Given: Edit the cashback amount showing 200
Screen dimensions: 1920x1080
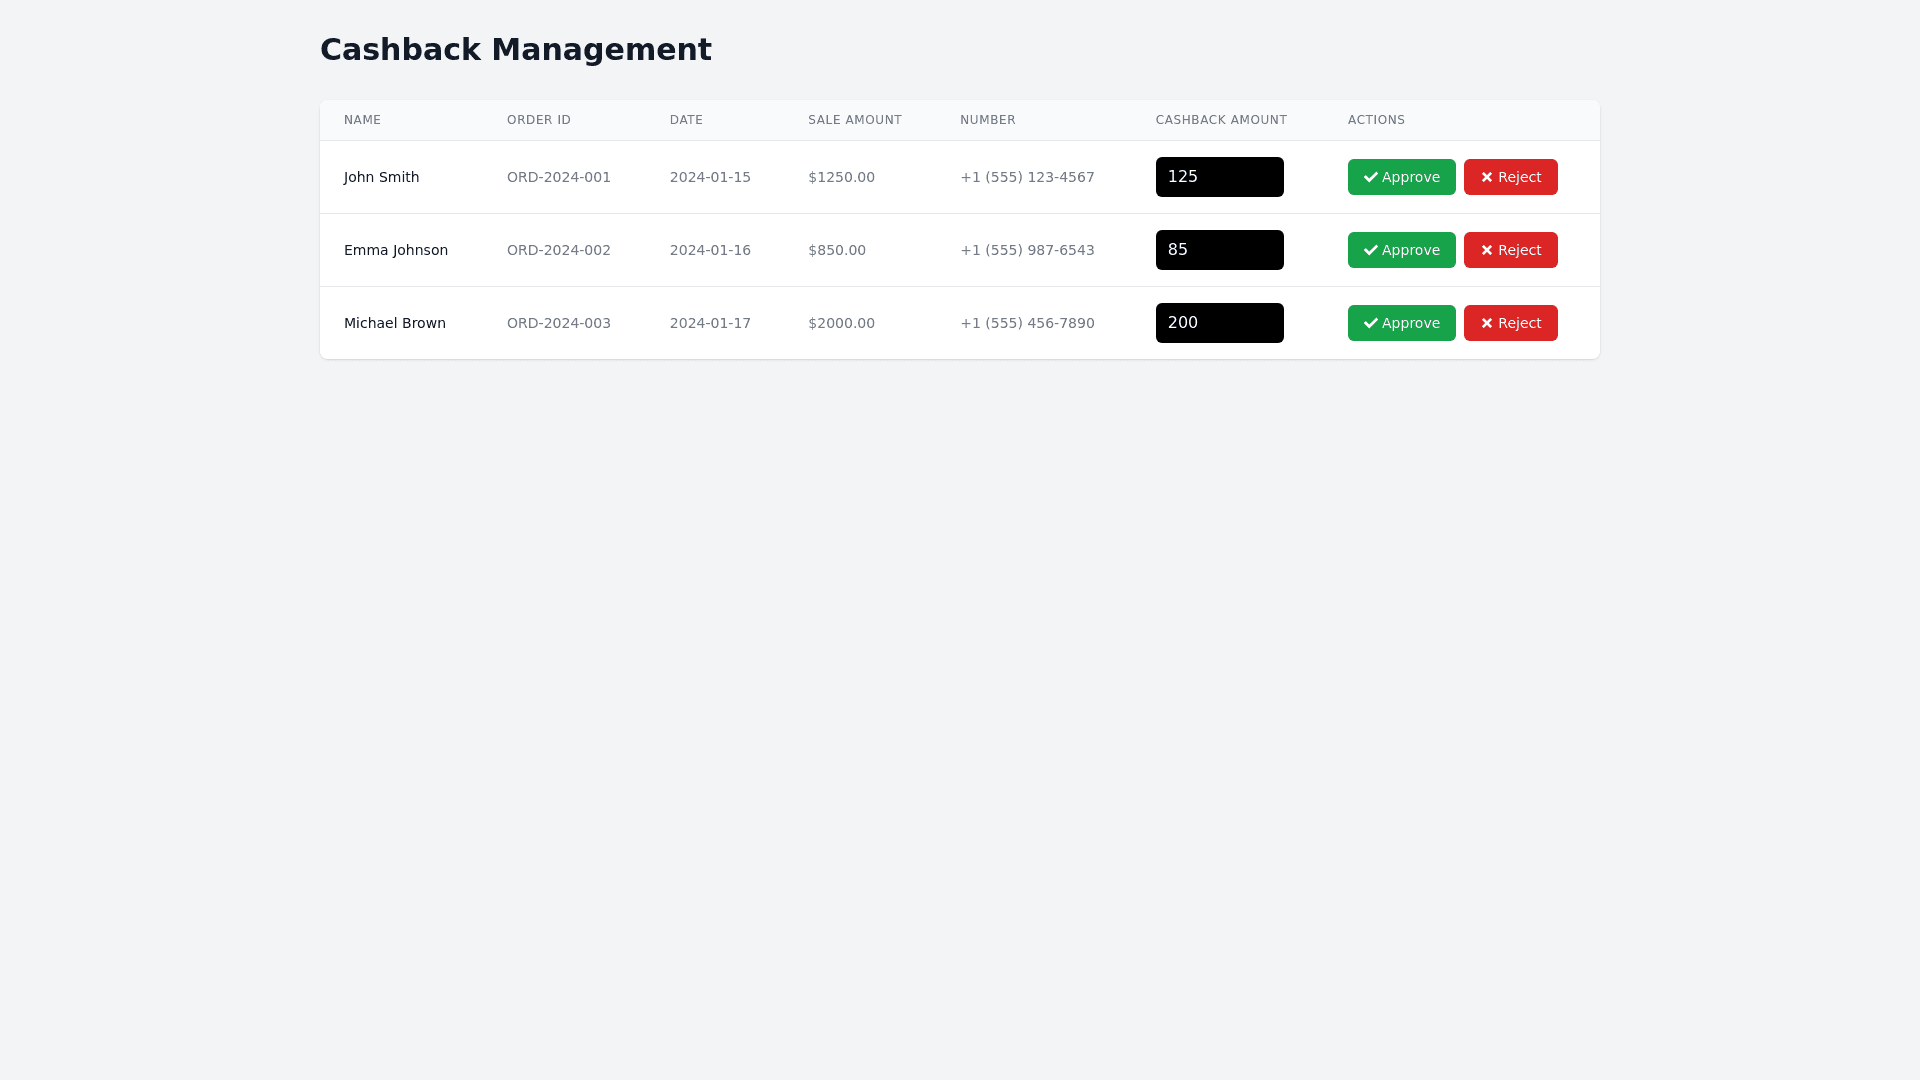Looking at the screenshot, I should [1219, 323].
